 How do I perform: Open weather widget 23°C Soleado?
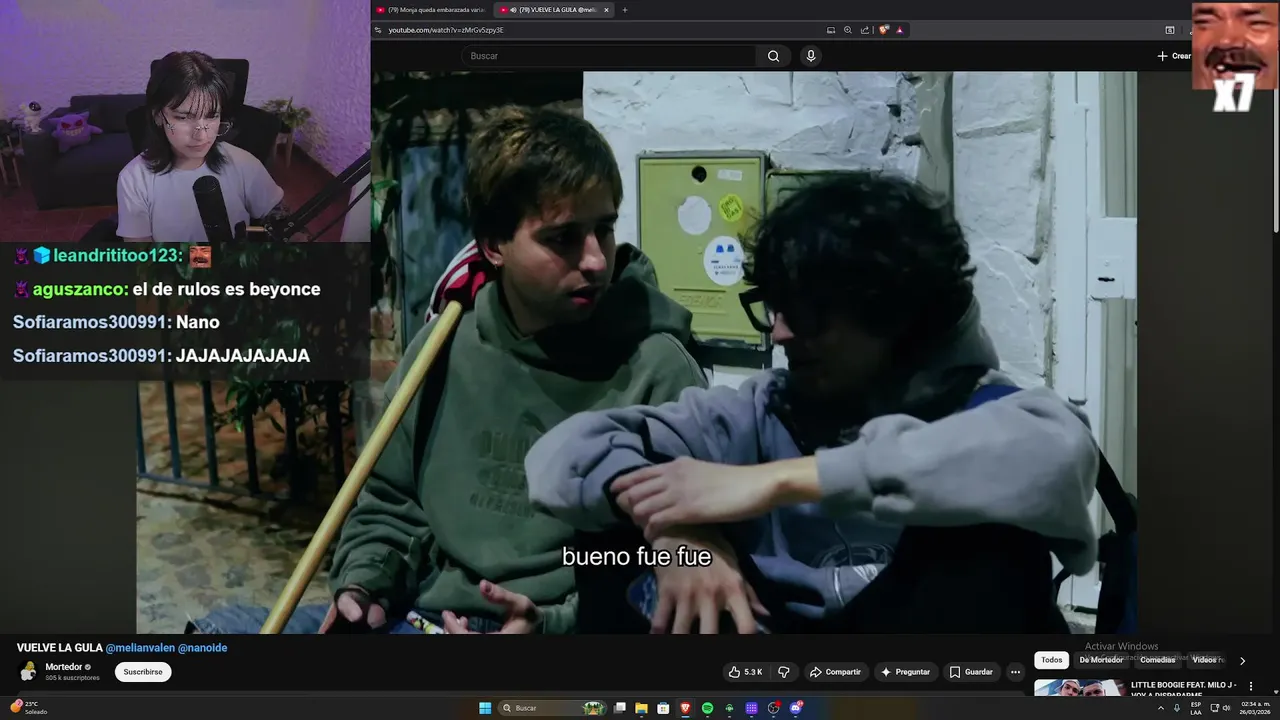(29, 708)
